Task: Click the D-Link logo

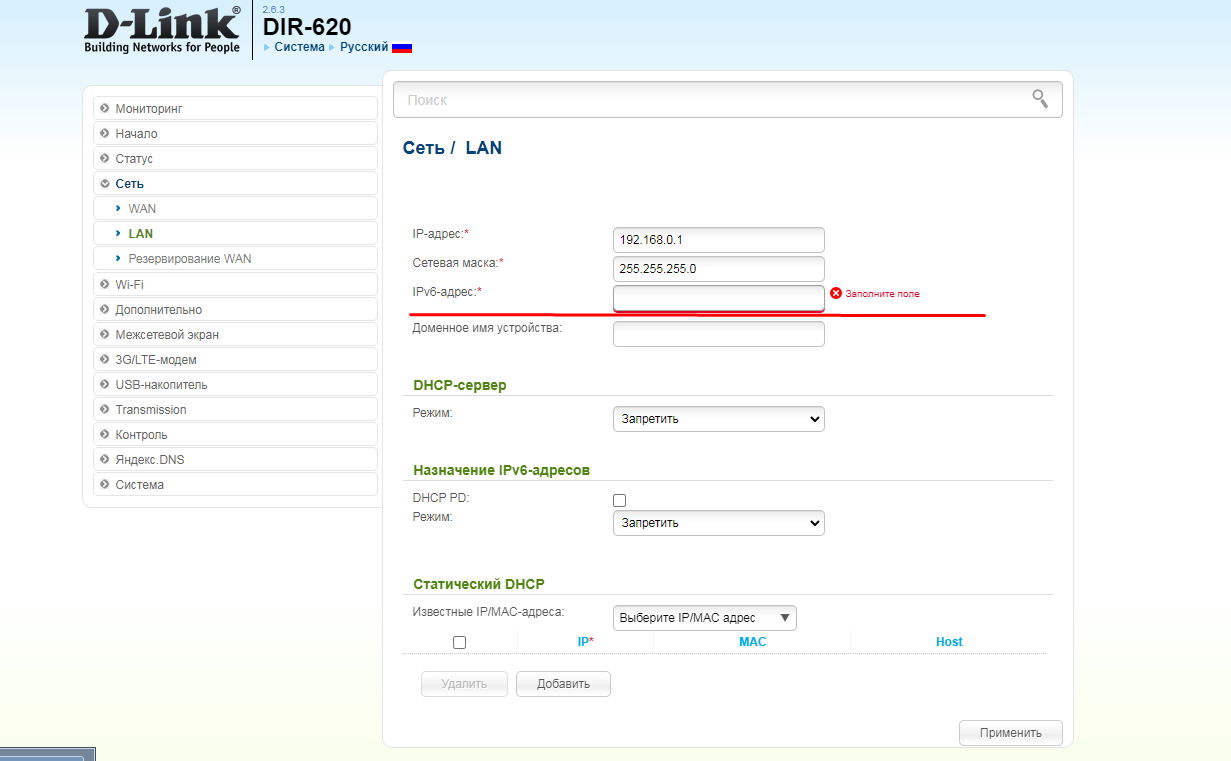Action: tap(163, 30)
